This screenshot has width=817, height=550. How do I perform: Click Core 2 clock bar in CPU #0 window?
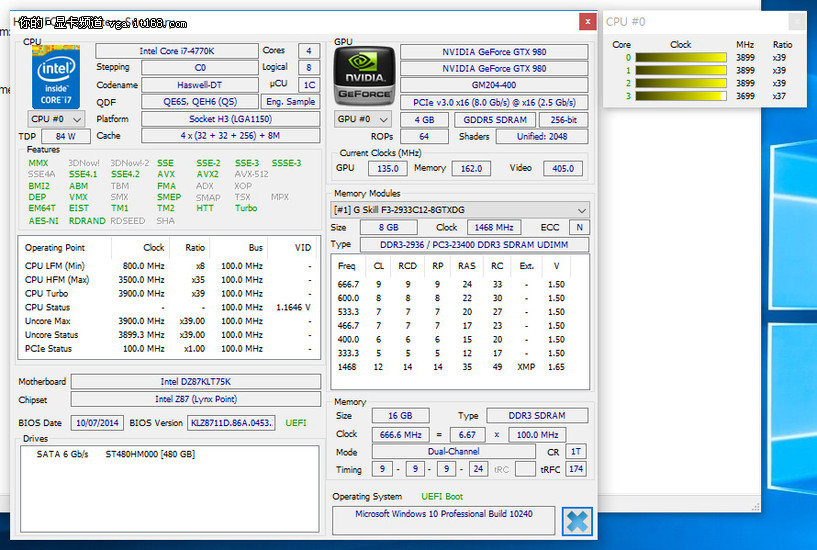click(x=681, y=83)
